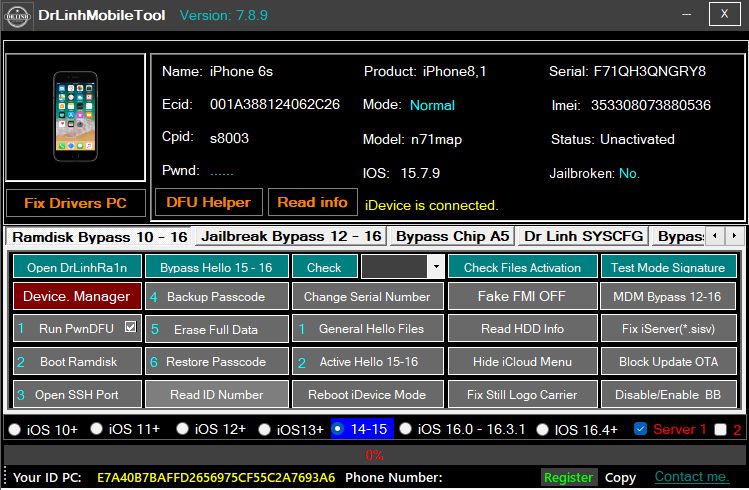The image size is (749, 490).
Task: Switch to Jailbreak Bypass 12 - 16 tab
Action: click(x=291, y=236)
